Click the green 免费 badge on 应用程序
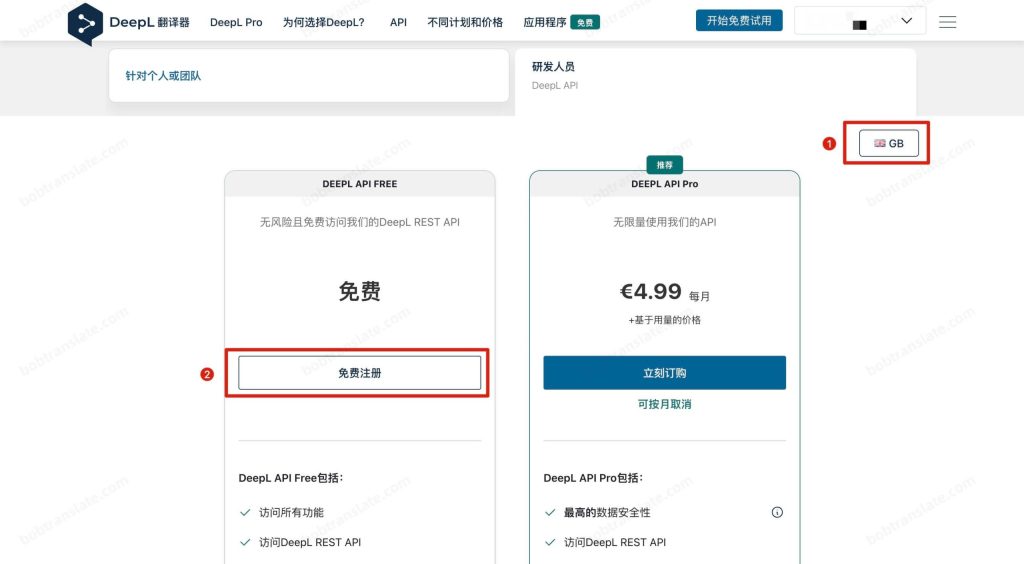Image resolution: width=1024 pixels, height=564 pixels. [585, 22]
